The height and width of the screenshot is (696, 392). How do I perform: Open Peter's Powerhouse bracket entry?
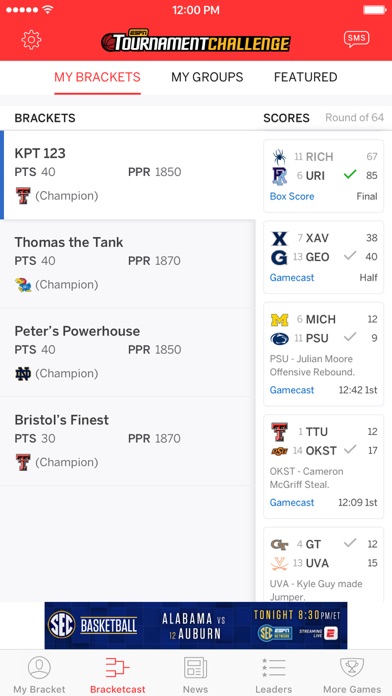point(128,352)
